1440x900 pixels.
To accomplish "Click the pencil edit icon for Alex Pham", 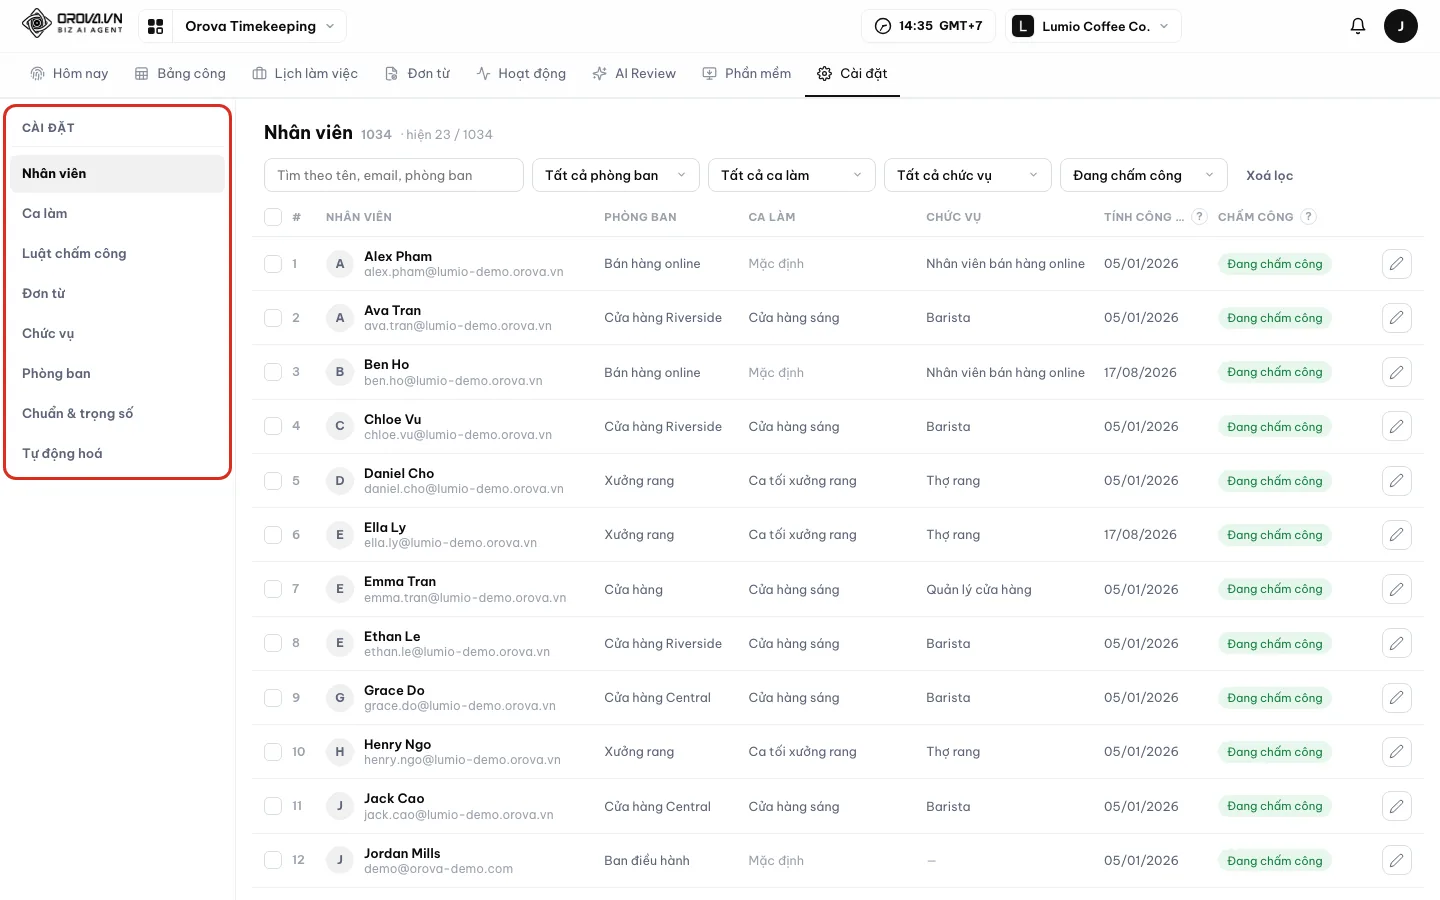I will (1396, 264).
